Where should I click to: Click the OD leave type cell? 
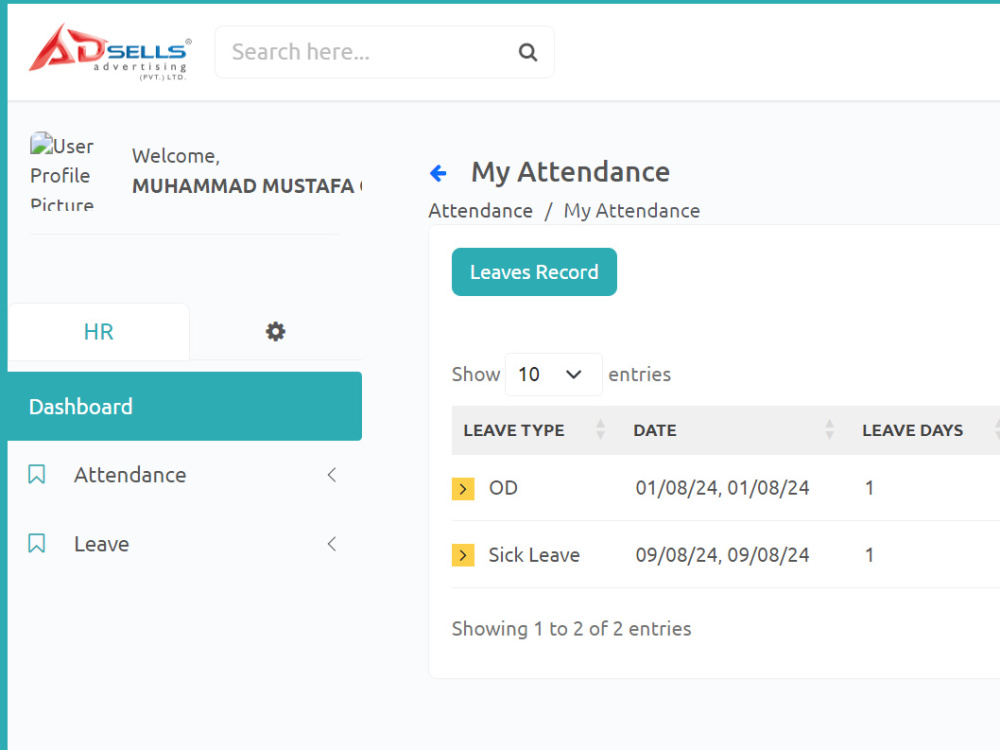(x=503, y=488)
